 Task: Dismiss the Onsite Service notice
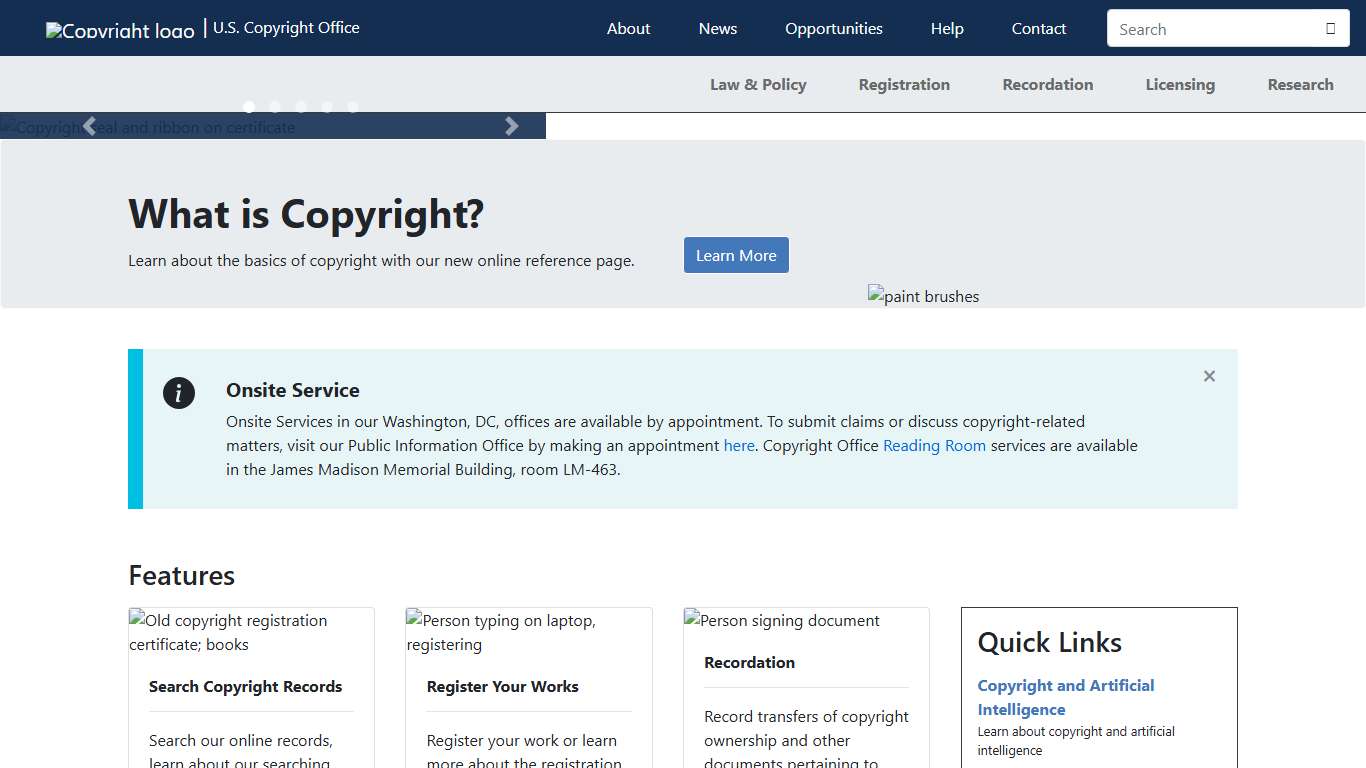pyautogui.click(x=1209, y=376)
